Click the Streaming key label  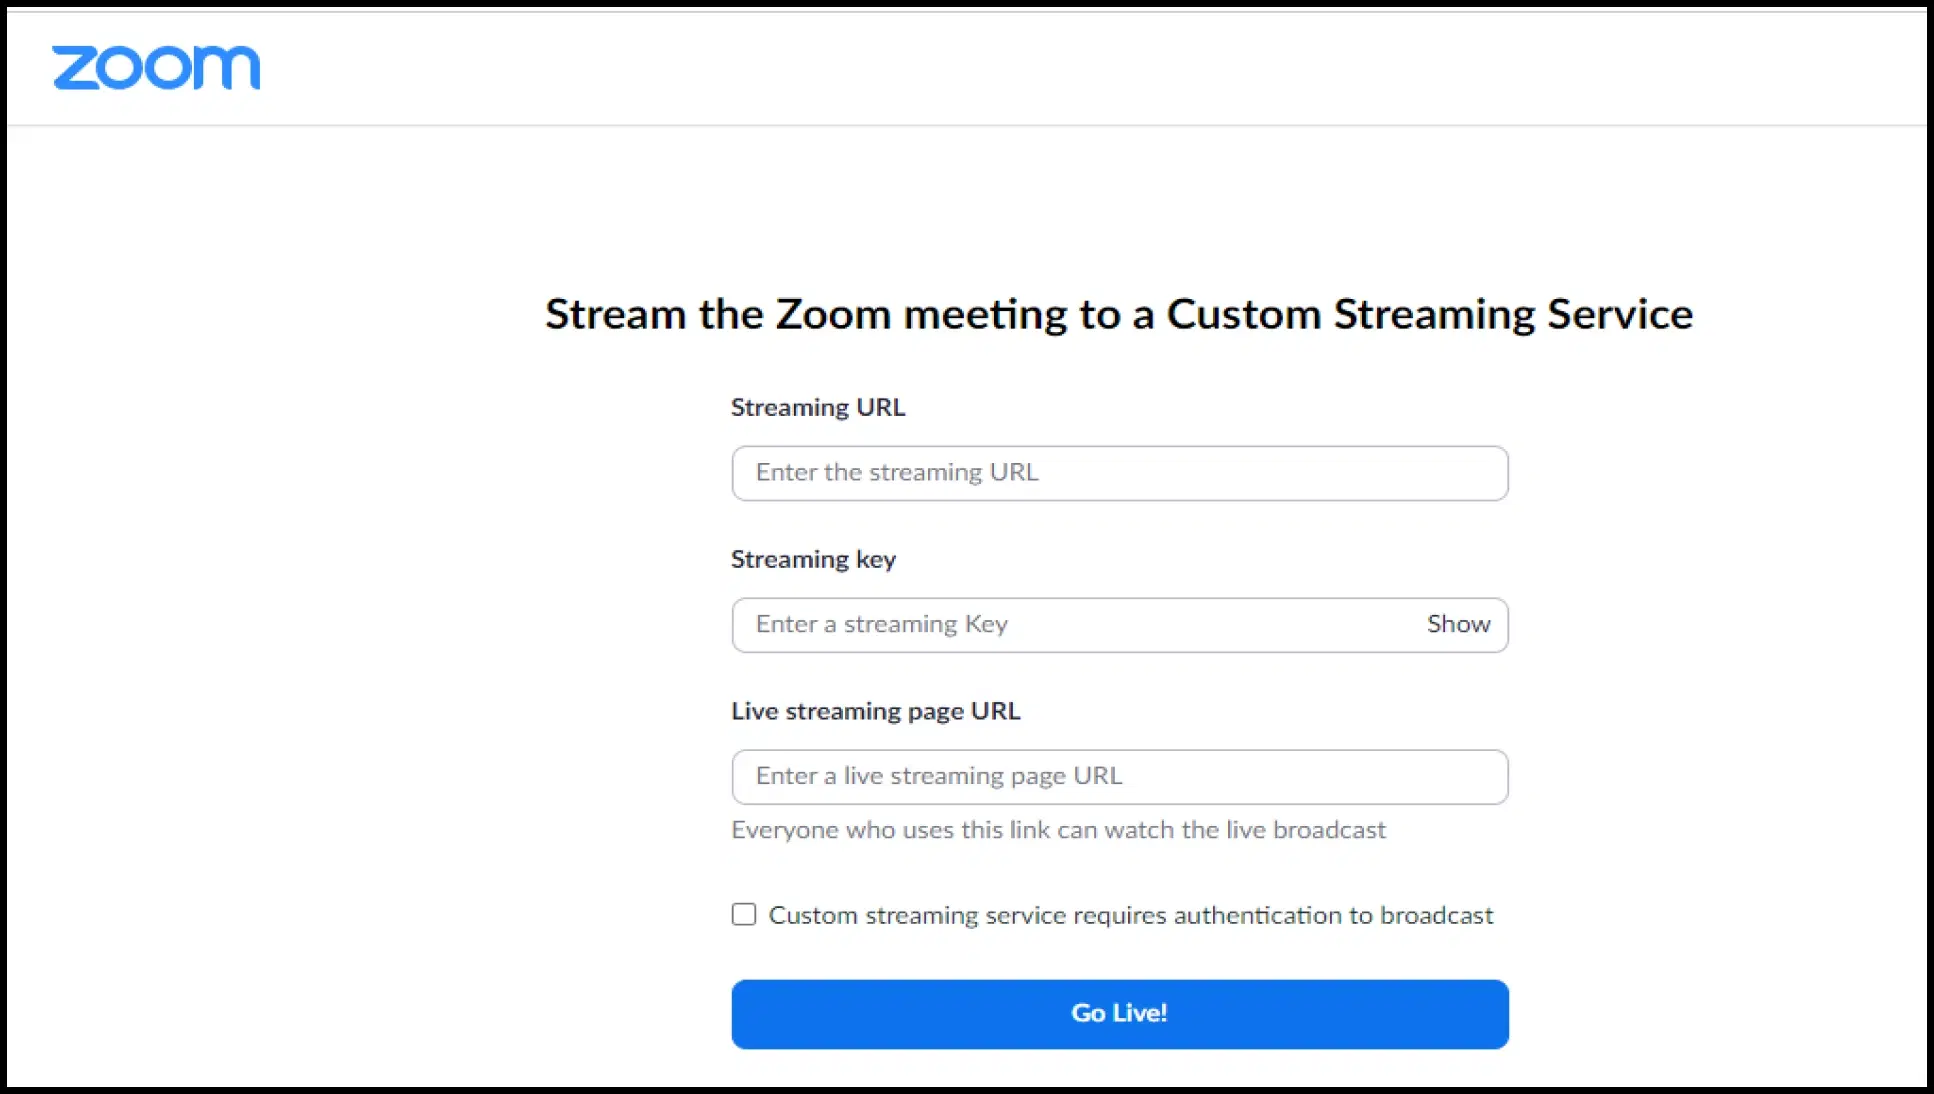click(813, 559)
